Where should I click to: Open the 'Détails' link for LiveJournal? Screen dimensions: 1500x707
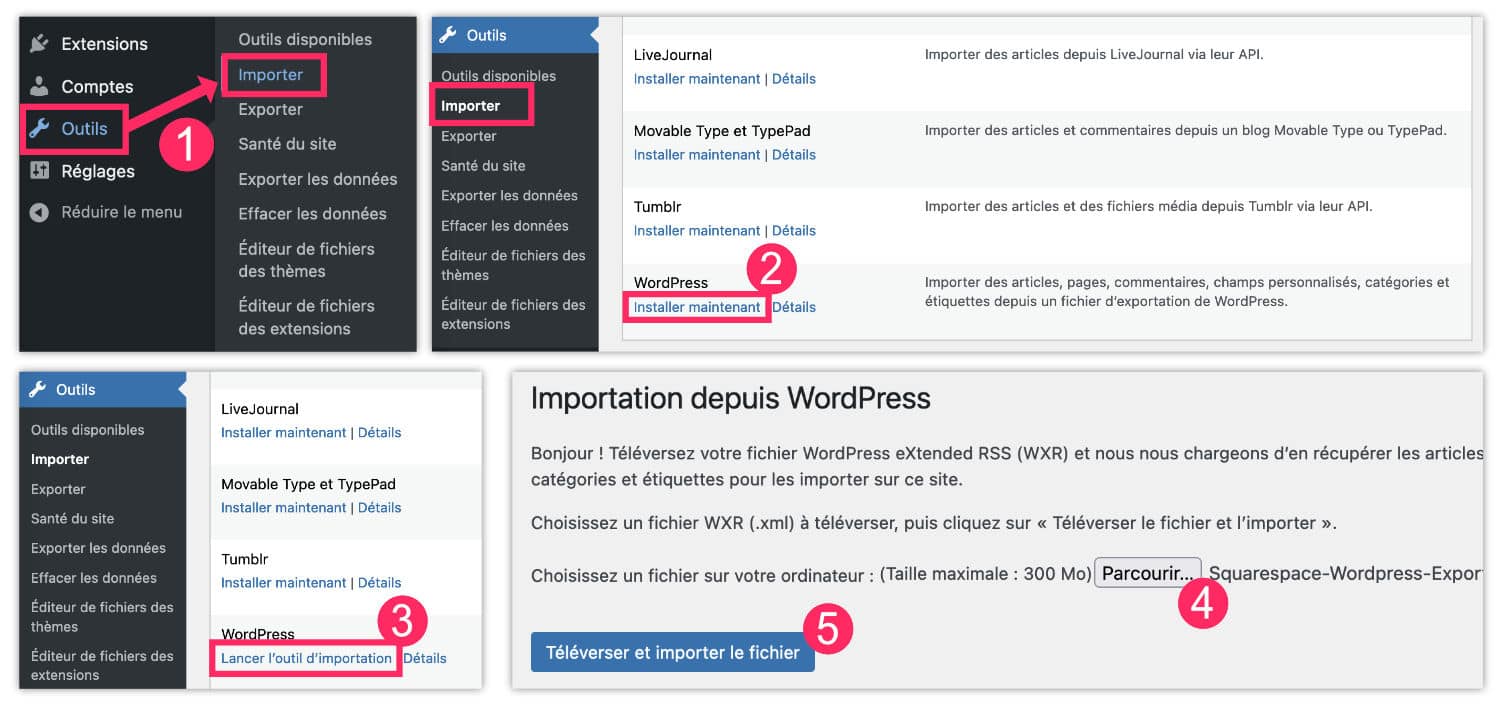(x=794, y=78)
